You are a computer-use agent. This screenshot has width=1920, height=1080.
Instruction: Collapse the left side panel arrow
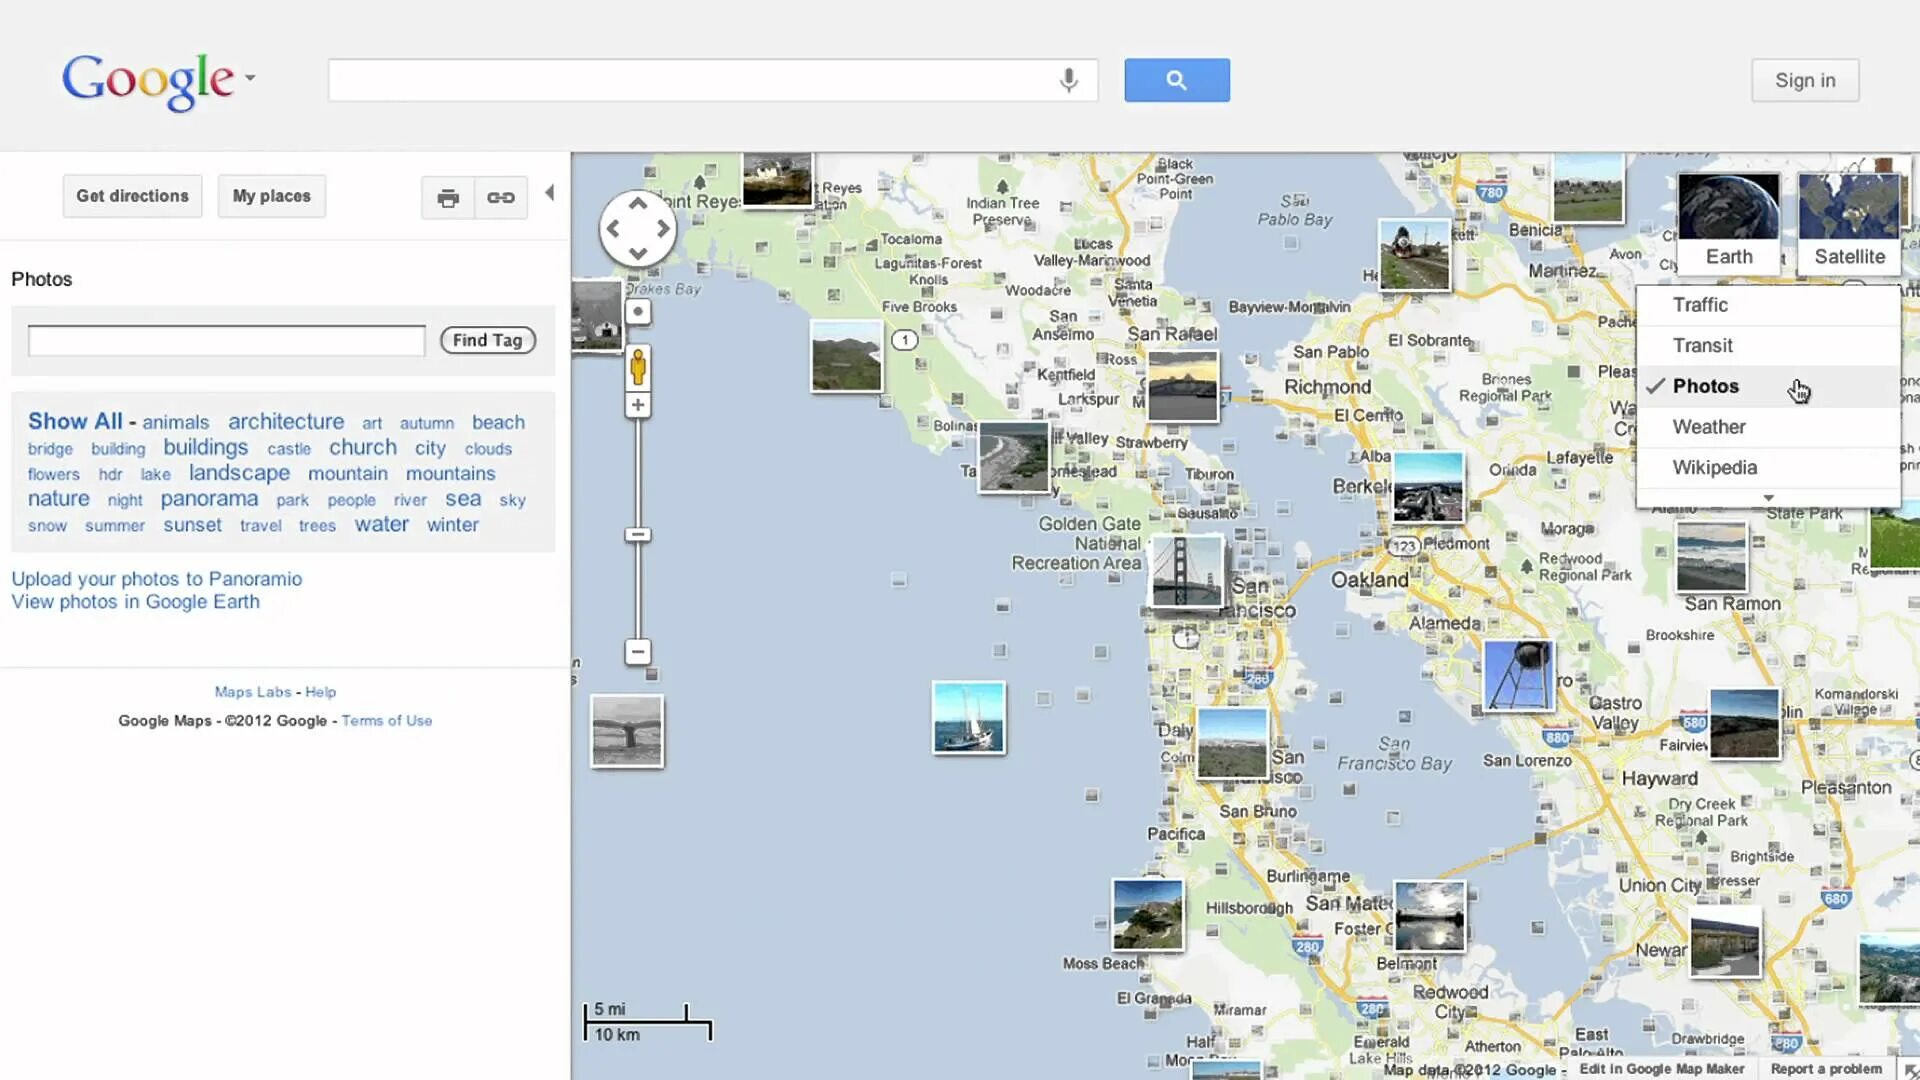pos(549,193)
